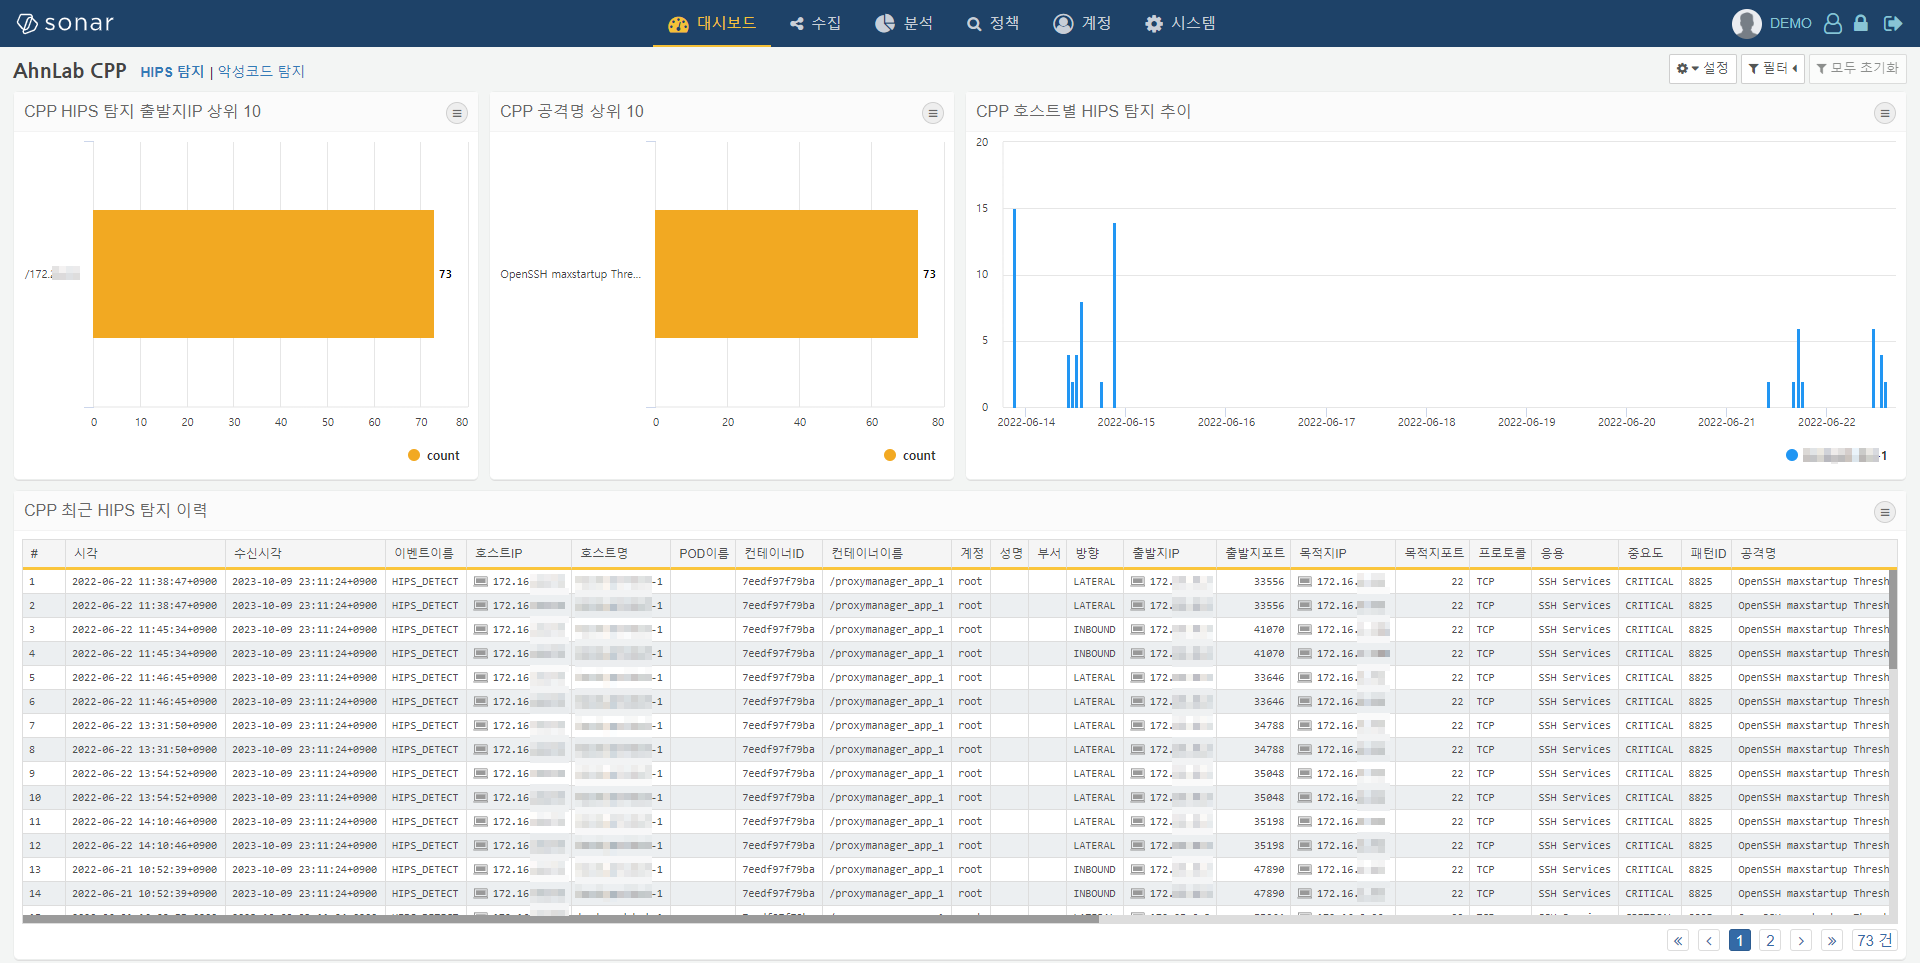This screenshot has height=963, width=1920.
Task: Toggle count legend in 공격명 chart
Action: (x=910, y=455)
